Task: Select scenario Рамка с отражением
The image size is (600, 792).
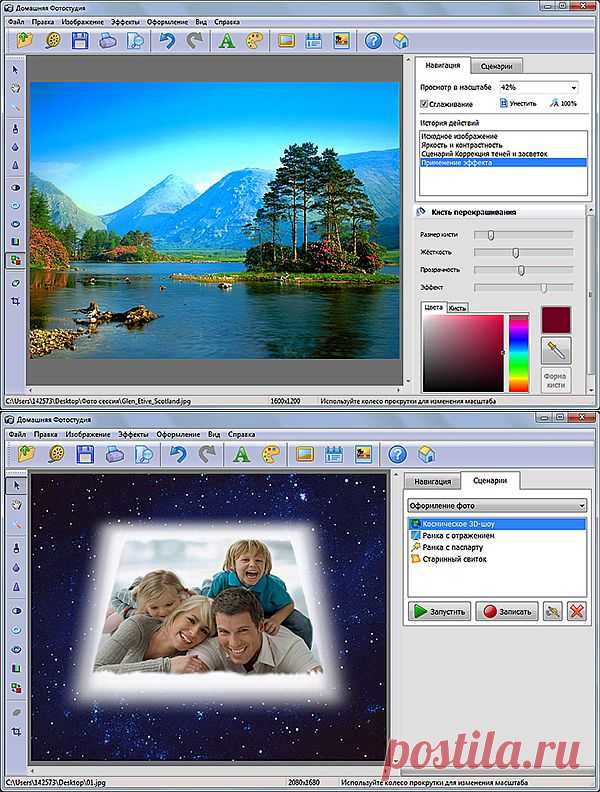Action: pyautogui.click(x=497, y=535)
